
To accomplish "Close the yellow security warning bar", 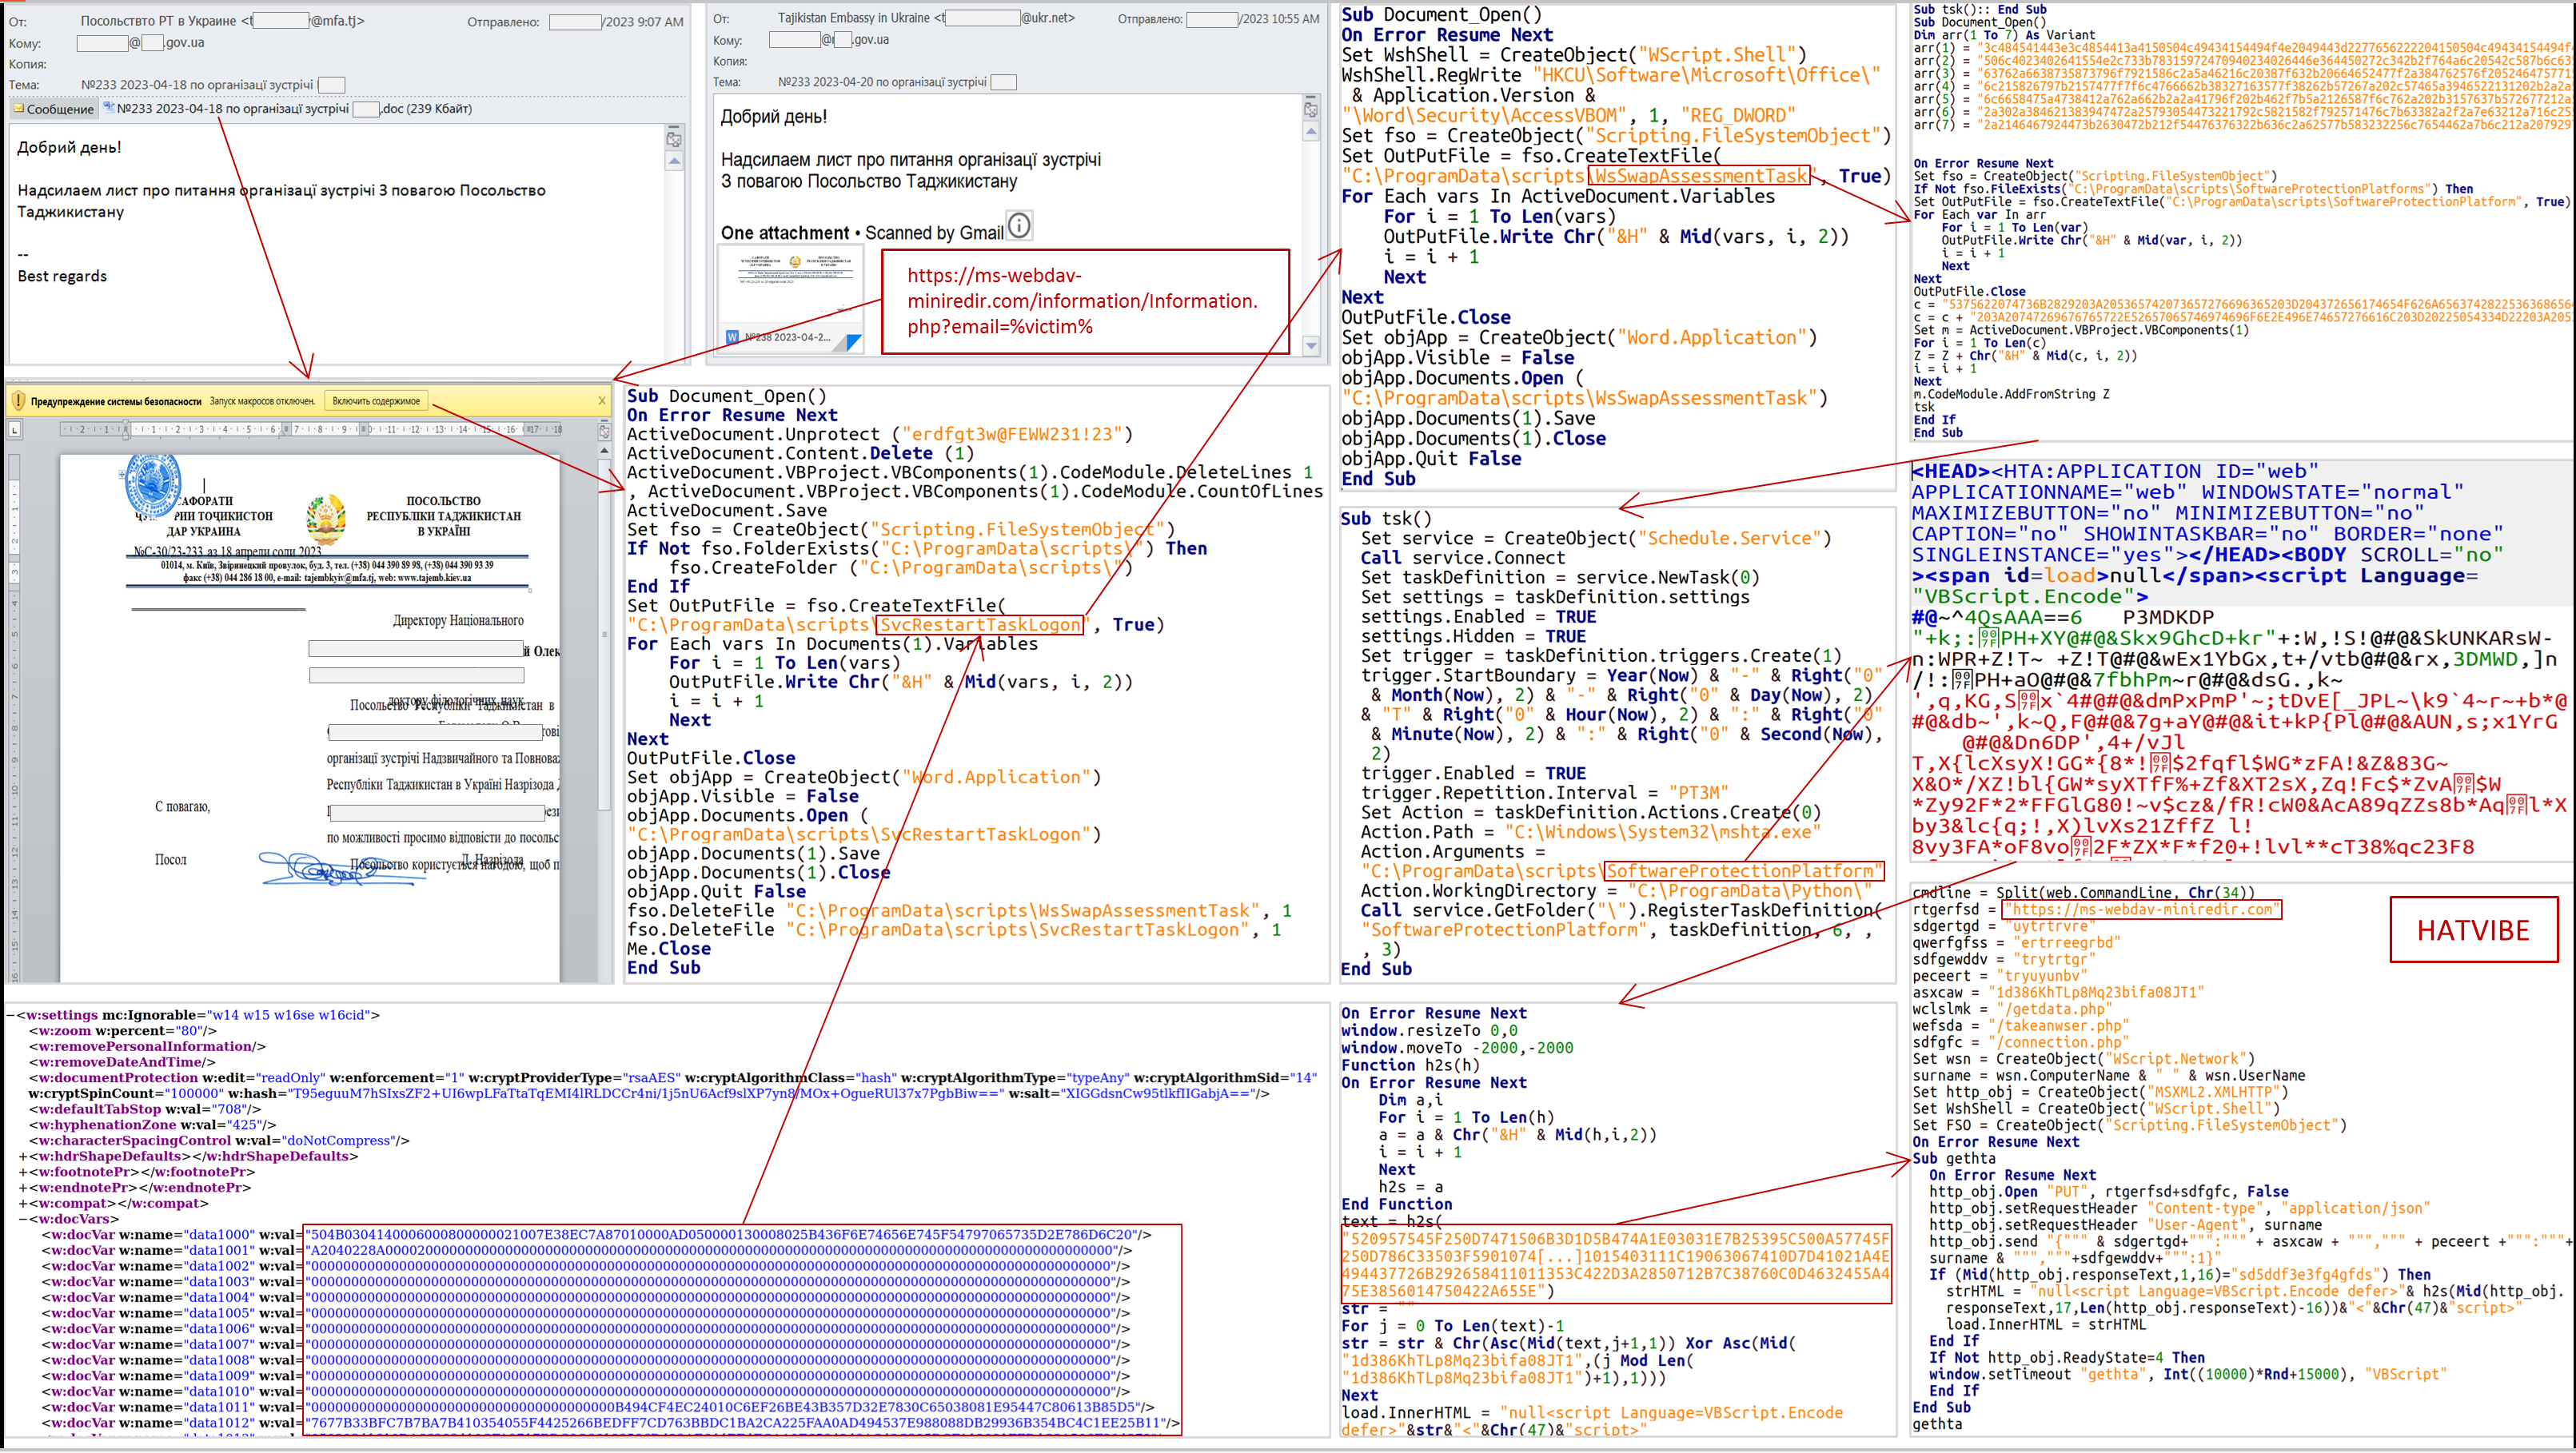I will point(602,401).
